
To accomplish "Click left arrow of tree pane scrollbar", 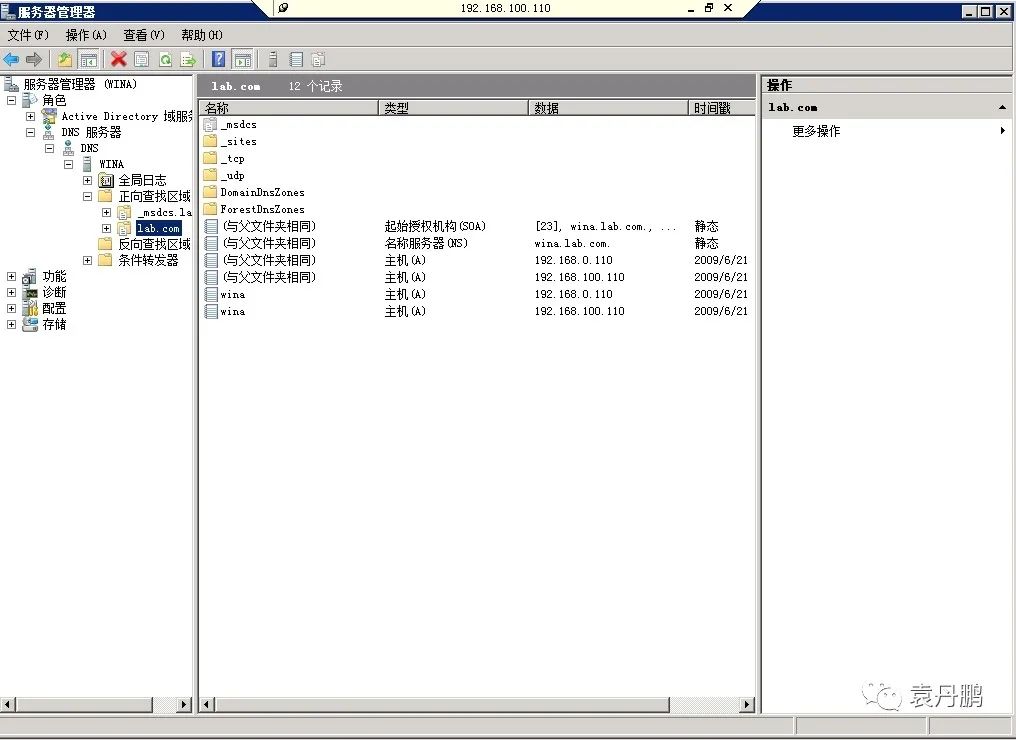I will click(x=7, y=704).
